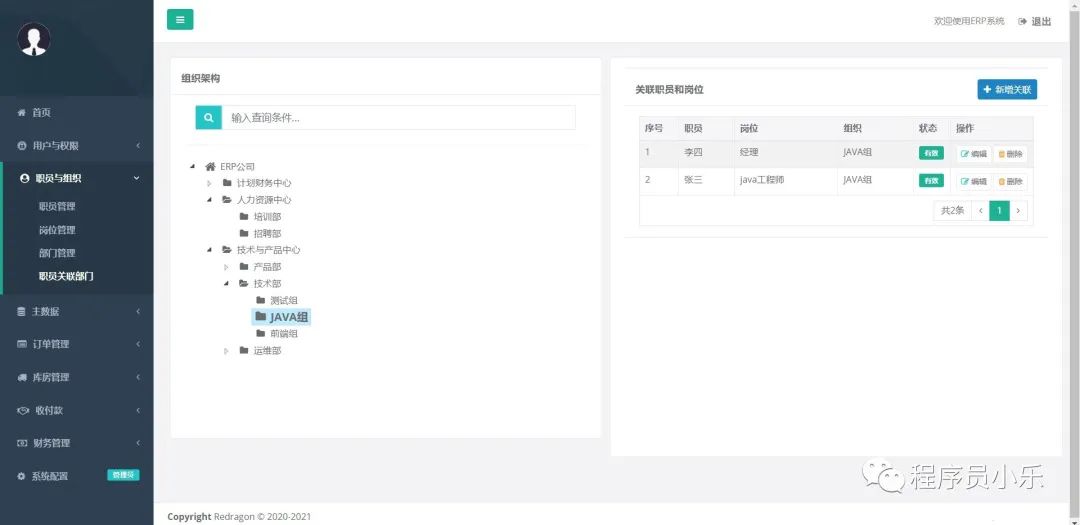Click the 管理员 badge beside 系统配置
This screenshot has width=1080, height=525.
click(123, 475)
